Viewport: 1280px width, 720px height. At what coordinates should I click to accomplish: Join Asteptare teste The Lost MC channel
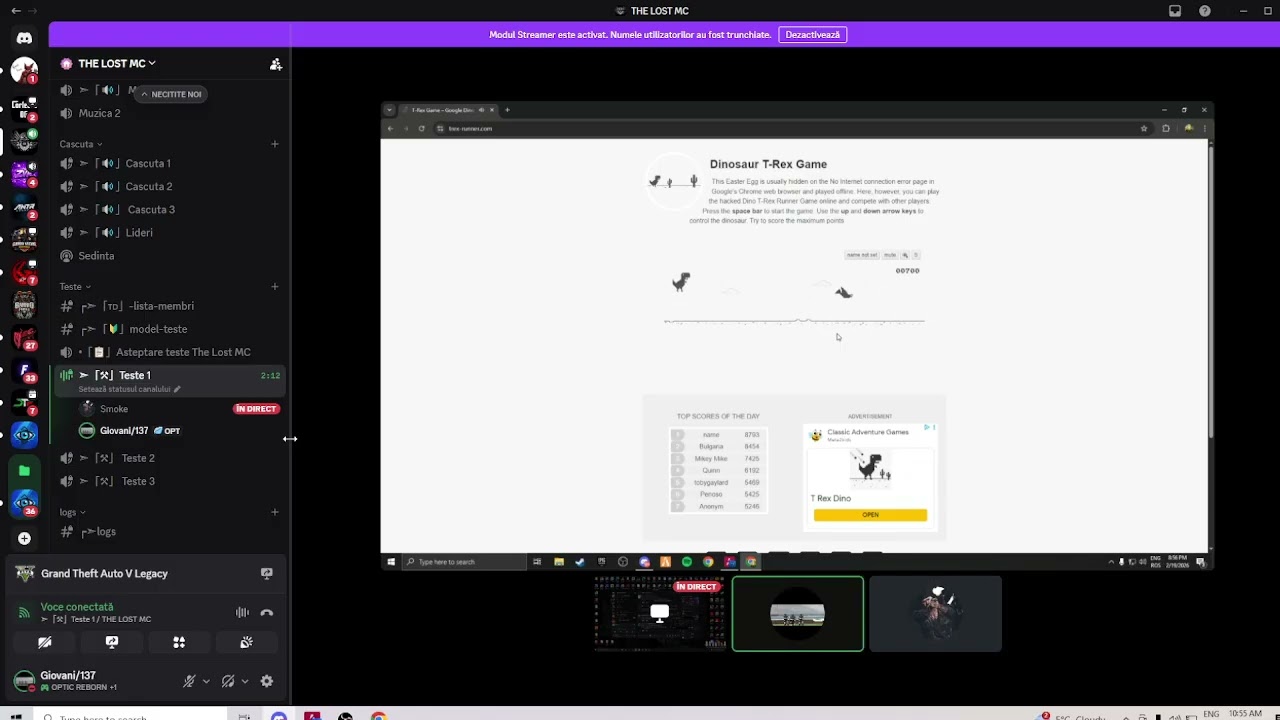(x=170, y=352)
